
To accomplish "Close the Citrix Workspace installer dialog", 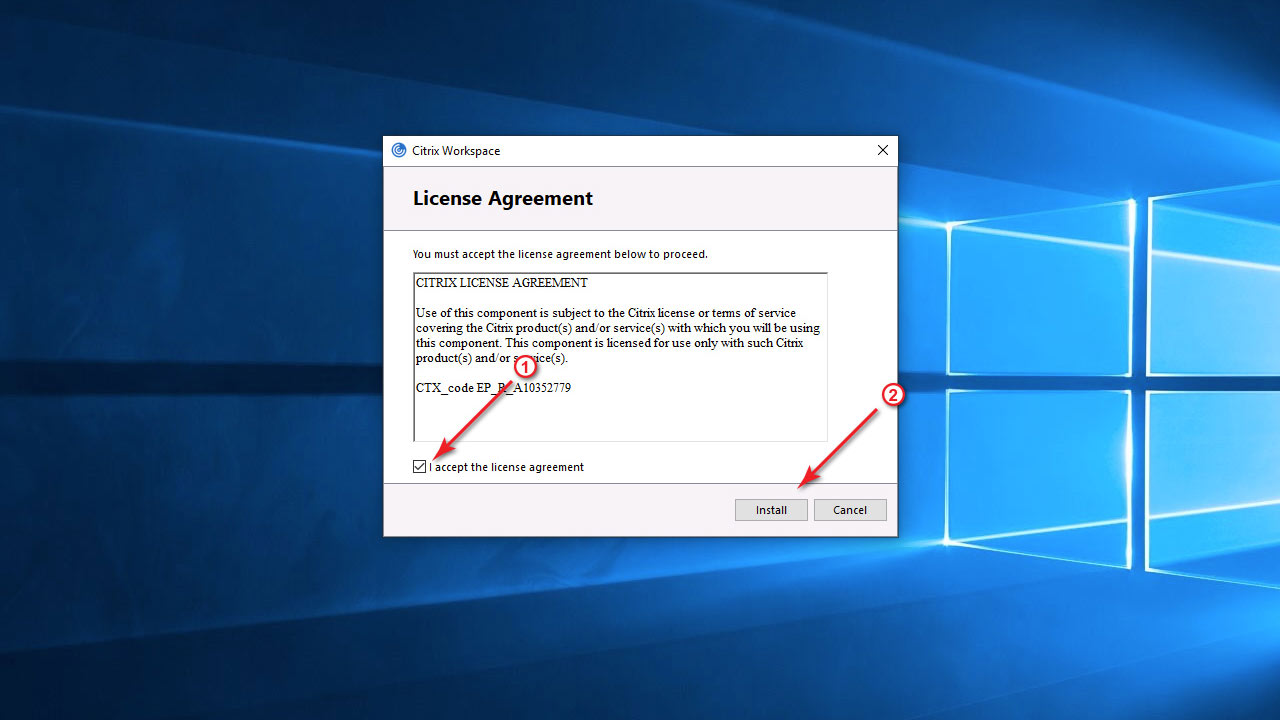I will click(x=882, y=150).
